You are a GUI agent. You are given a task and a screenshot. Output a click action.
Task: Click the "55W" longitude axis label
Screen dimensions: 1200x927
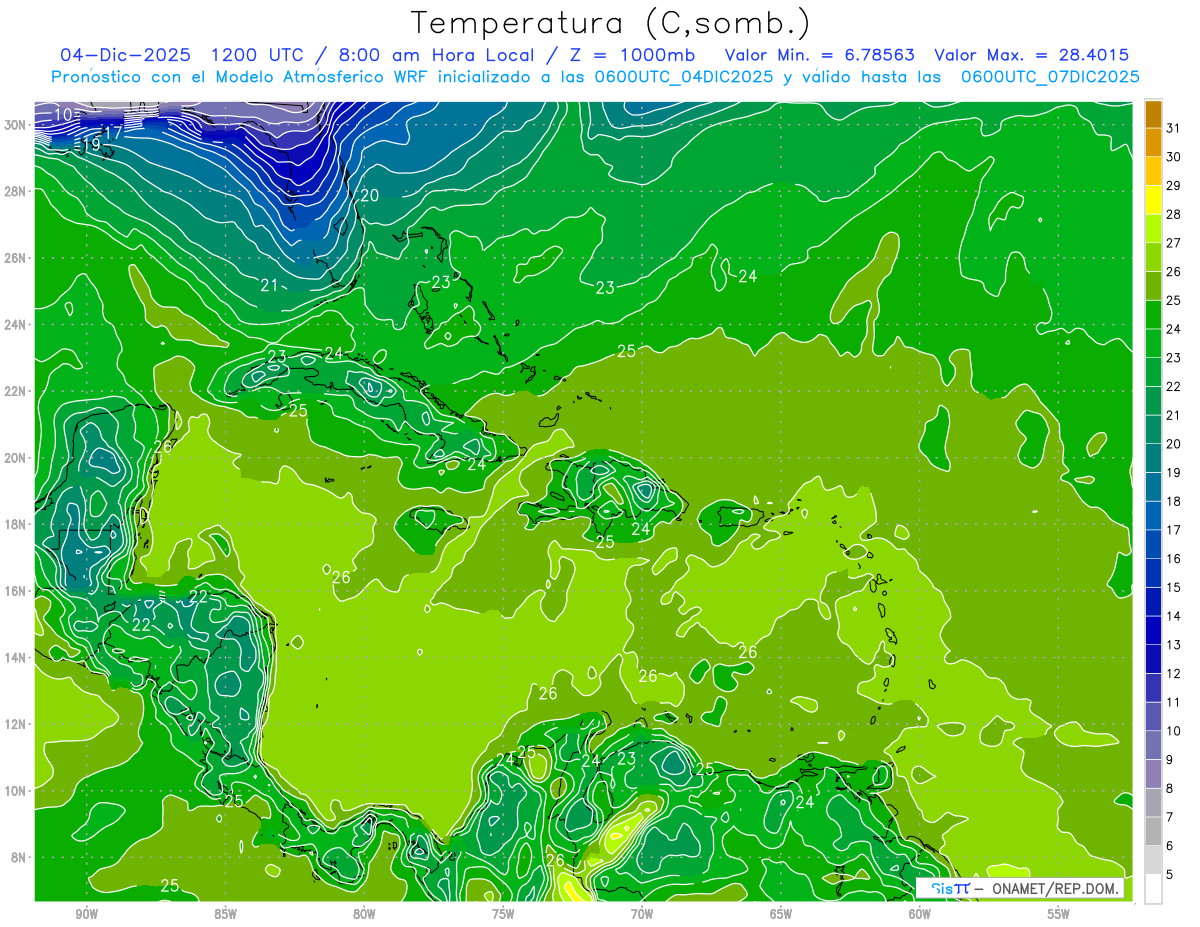tap(1058, 914)
